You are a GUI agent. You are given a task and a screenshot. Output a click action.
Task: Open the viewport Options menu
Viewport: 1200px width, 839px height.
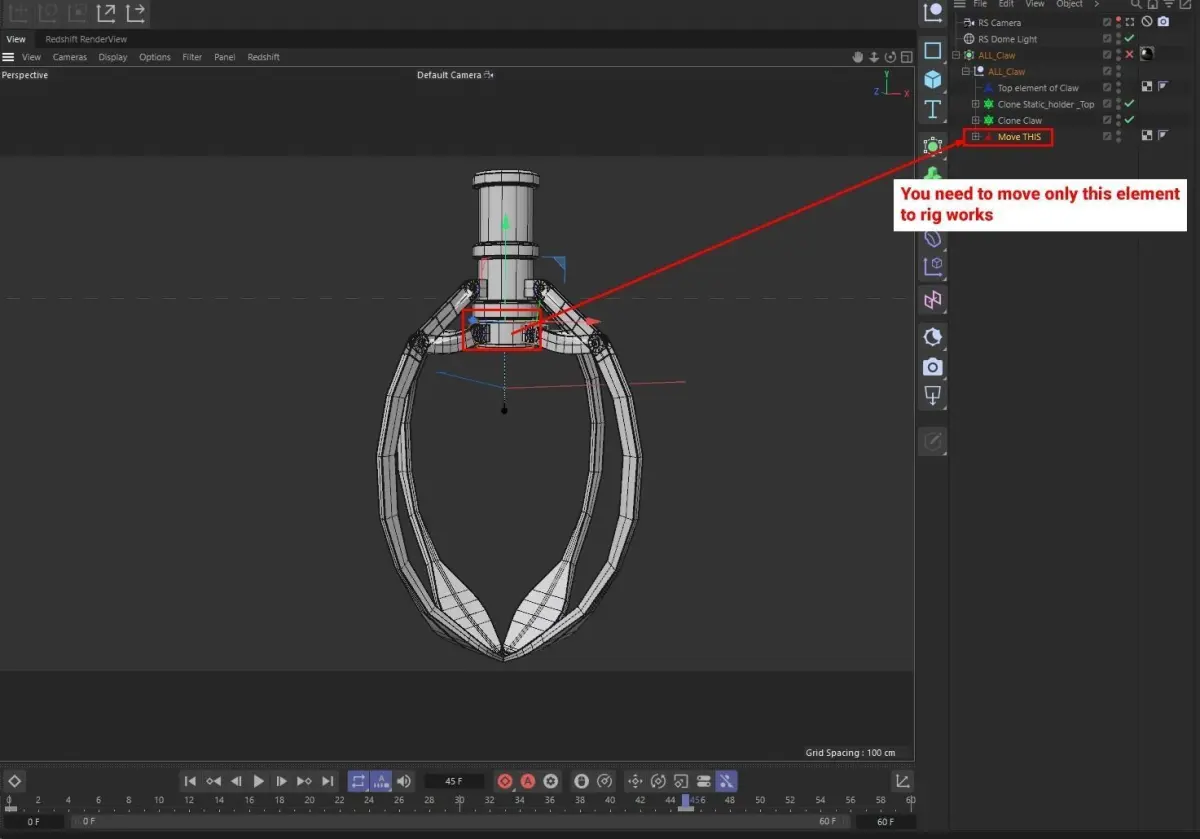(155, 57)
